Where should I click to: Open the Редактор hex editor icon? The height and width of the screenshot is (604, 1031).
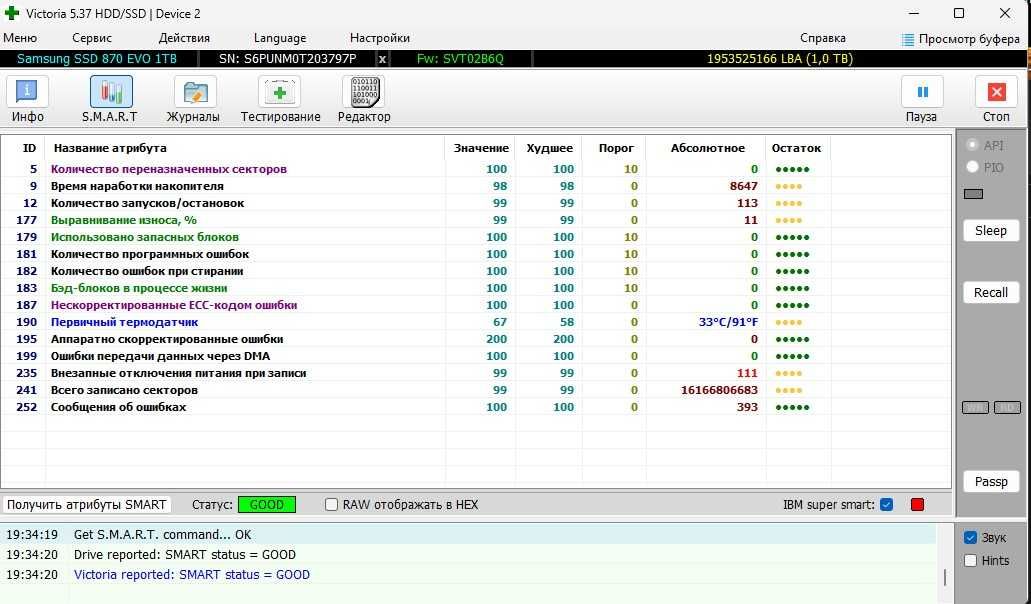(364, 92)
